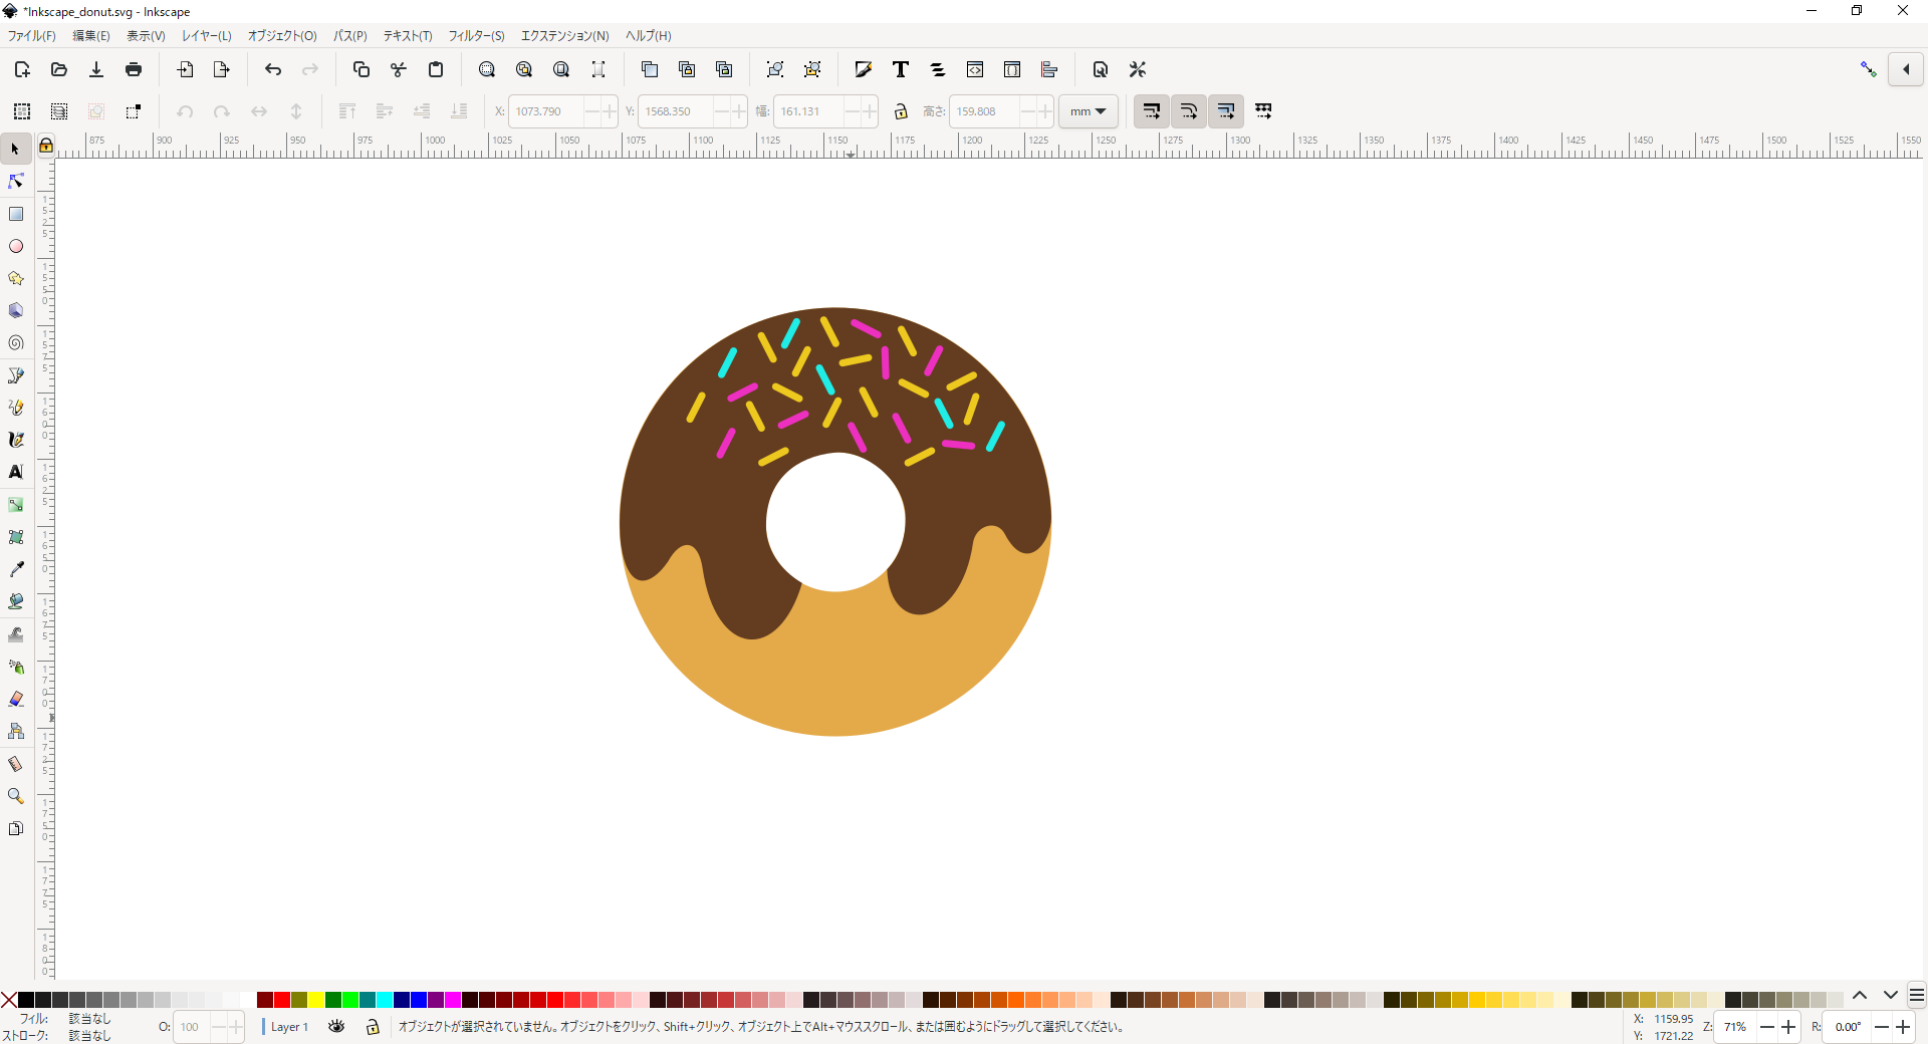Screen dimensions: 1928x1044
Task: Toggle the Layer 1 visibility eye
Action: point(336,1026)
